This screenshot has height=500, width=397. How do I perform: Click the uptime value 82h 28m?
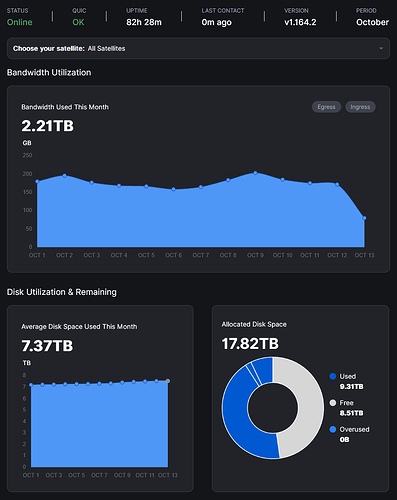[144, 22]
